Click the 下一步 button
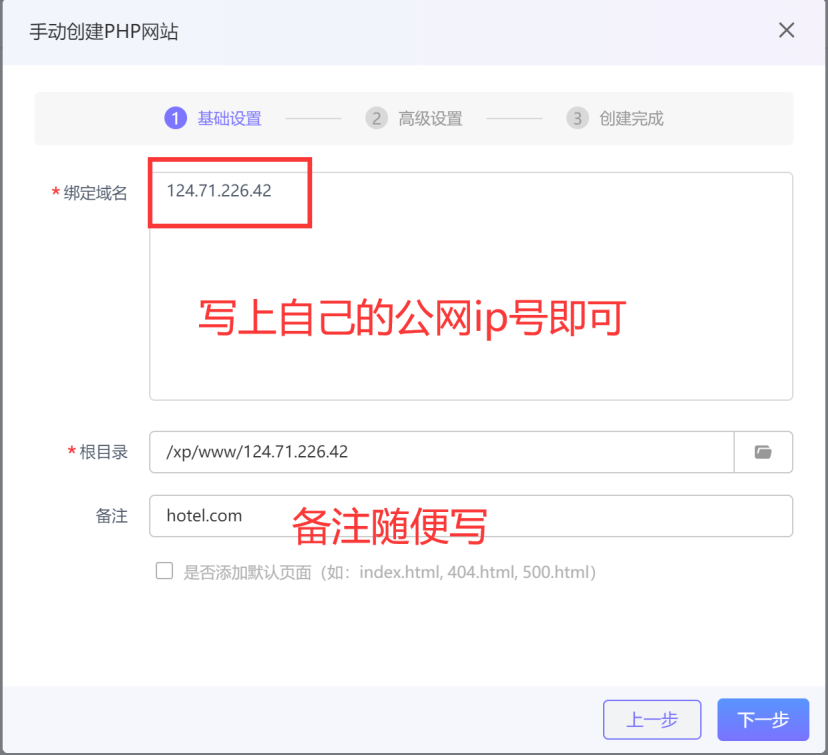Screen dimensions: 828x755 coord(763,720)
